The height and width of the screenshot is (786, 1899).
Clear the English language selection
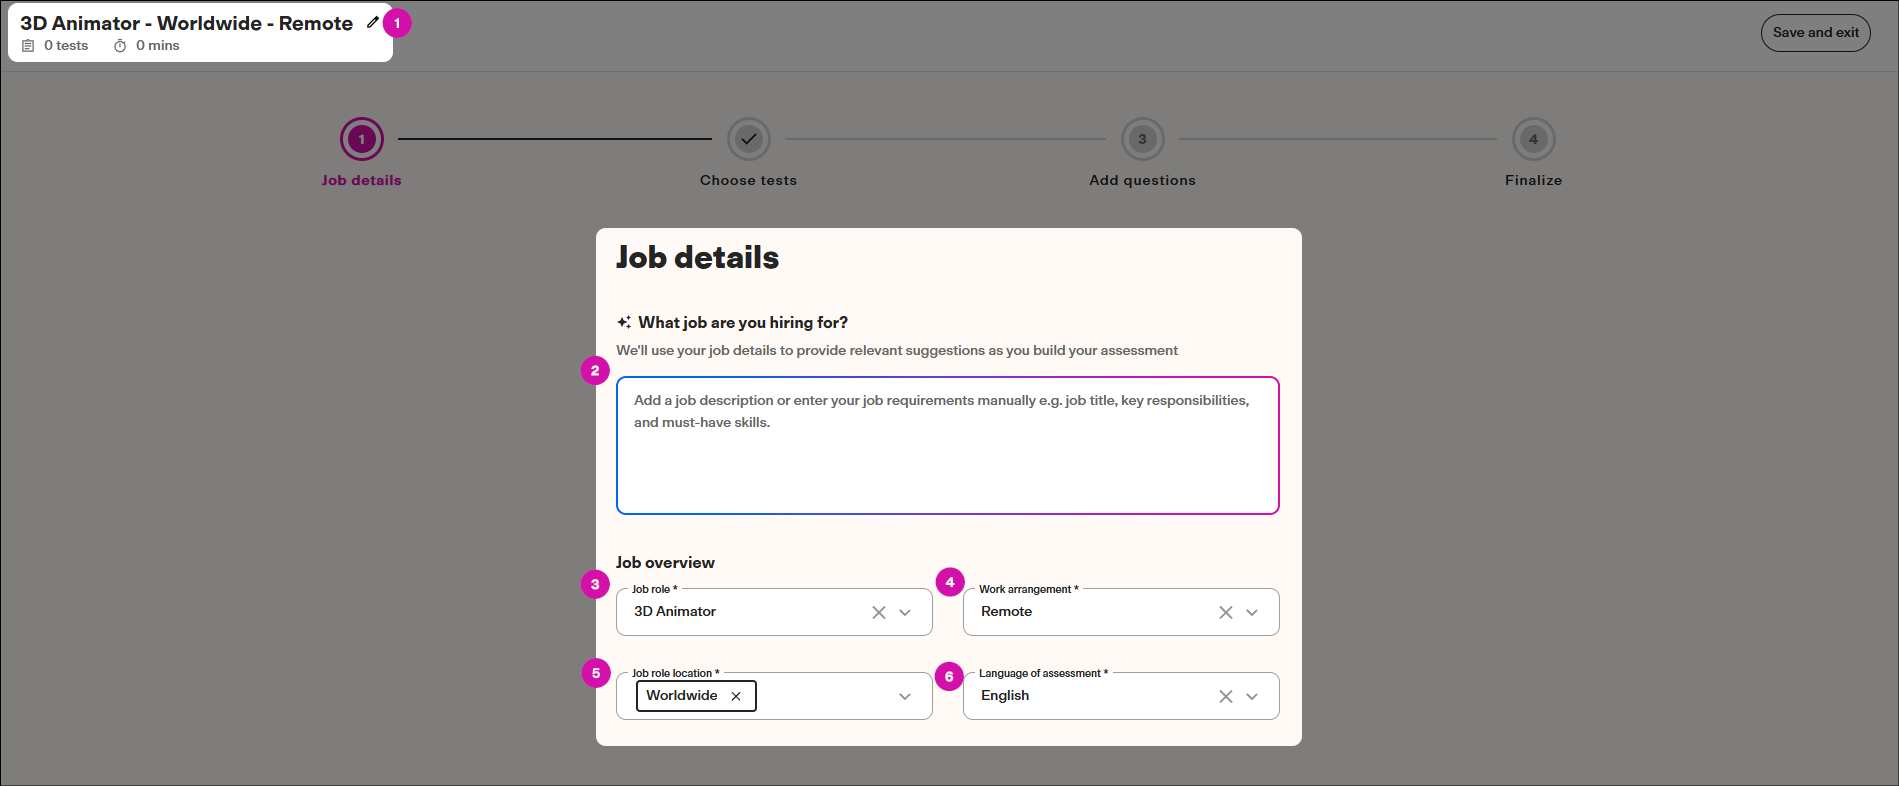coord(1226,696)
